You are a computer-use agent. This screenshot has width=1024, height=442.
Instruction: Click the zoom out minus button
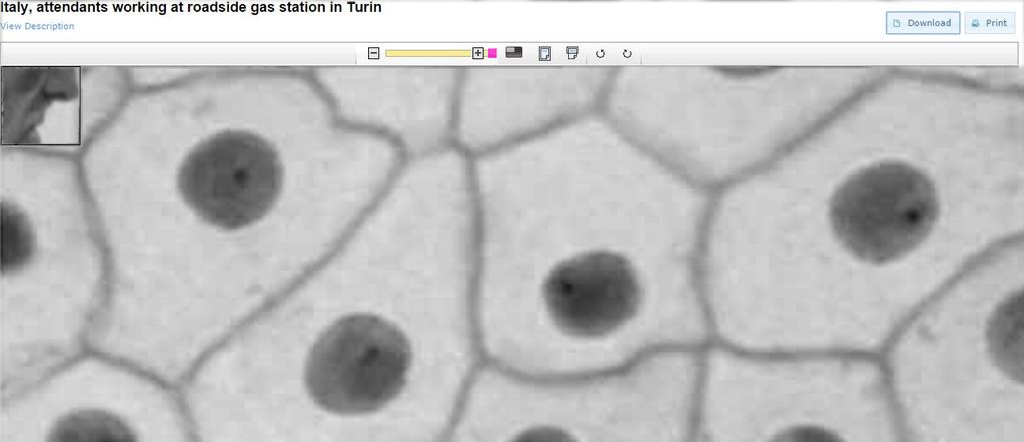point(374,54)
